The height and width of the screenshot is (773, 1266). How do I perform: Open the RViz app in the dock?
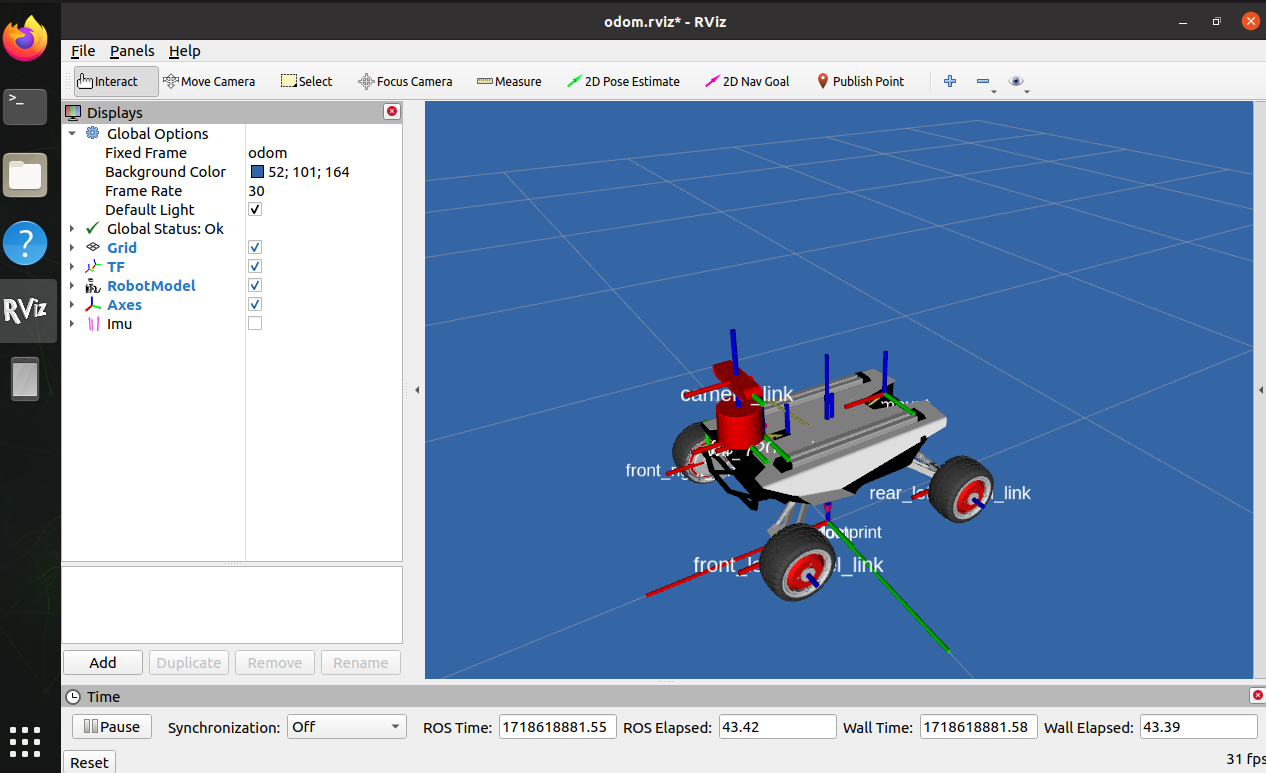pyautogui.click(x=25, y=311)
